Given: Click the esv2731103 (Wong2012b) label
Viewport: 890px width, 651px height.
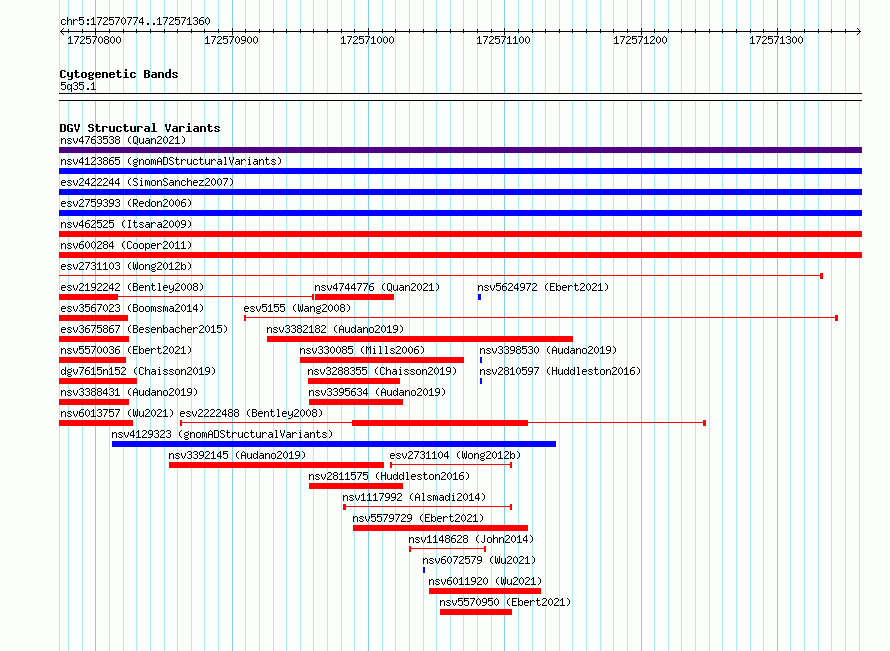Looking at the screenshot, I should (x=126, y=266).
